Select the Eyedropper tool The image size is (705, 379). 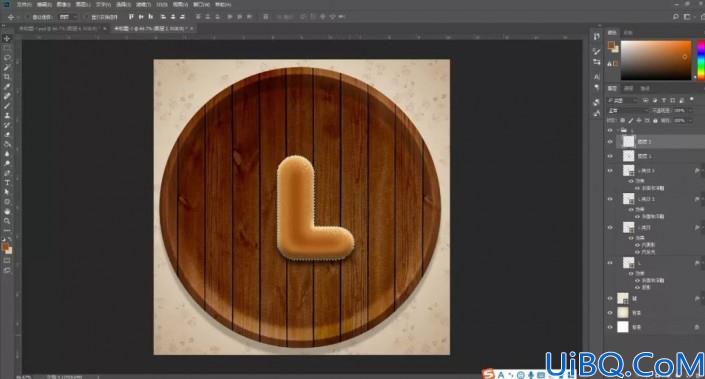[x=7, y=87]
